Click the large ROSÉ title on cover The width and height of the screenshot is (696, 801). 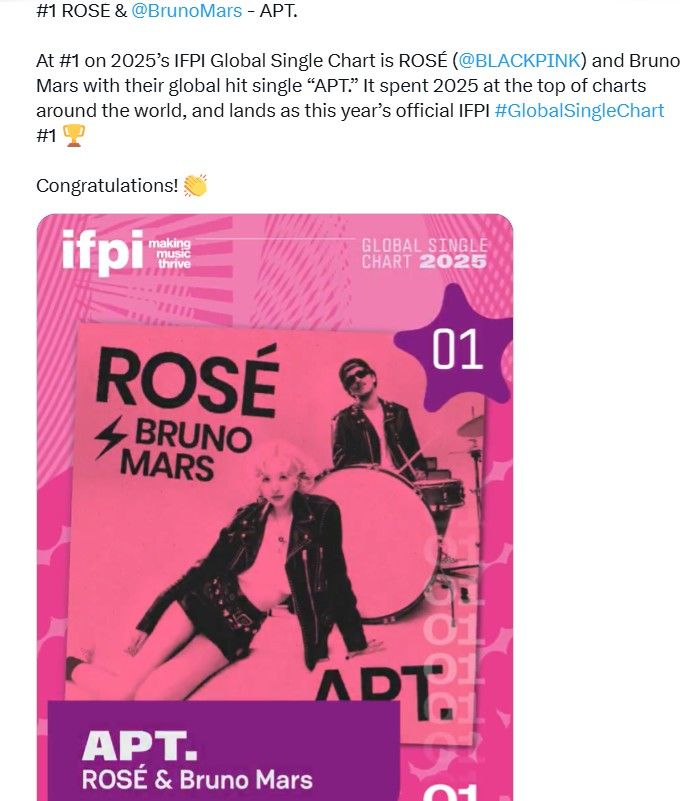click(187, 382)
